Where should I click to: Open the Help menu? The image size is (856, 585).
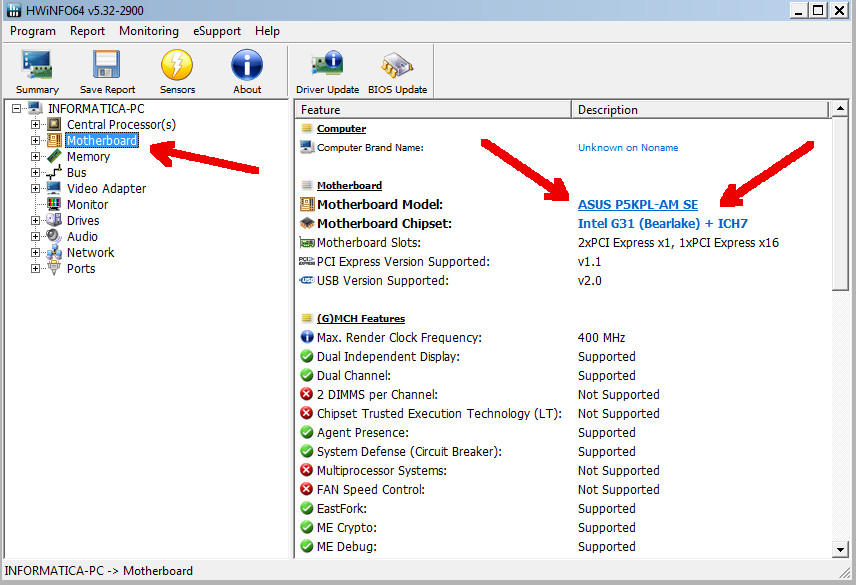click(x=268, y=31)
